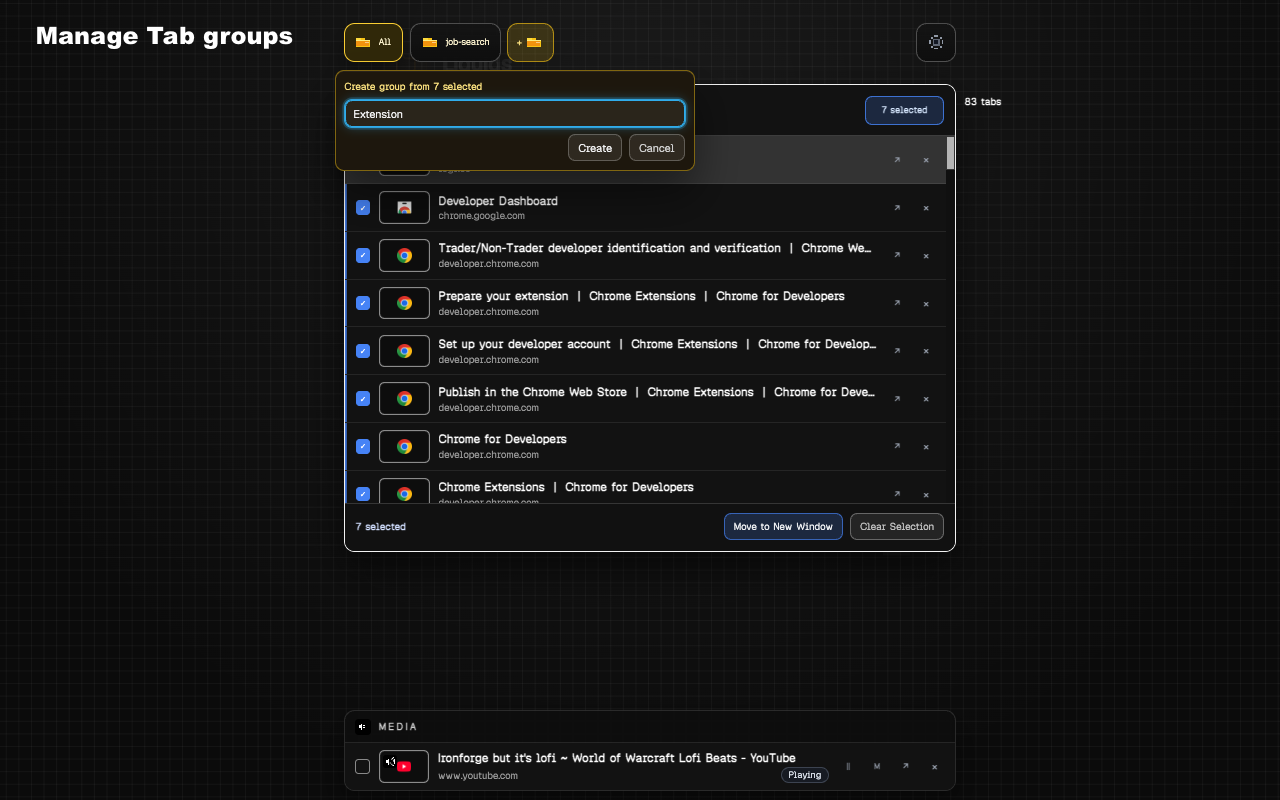
Task: Close the YouTube media tab
Action: tap(934, 767)
